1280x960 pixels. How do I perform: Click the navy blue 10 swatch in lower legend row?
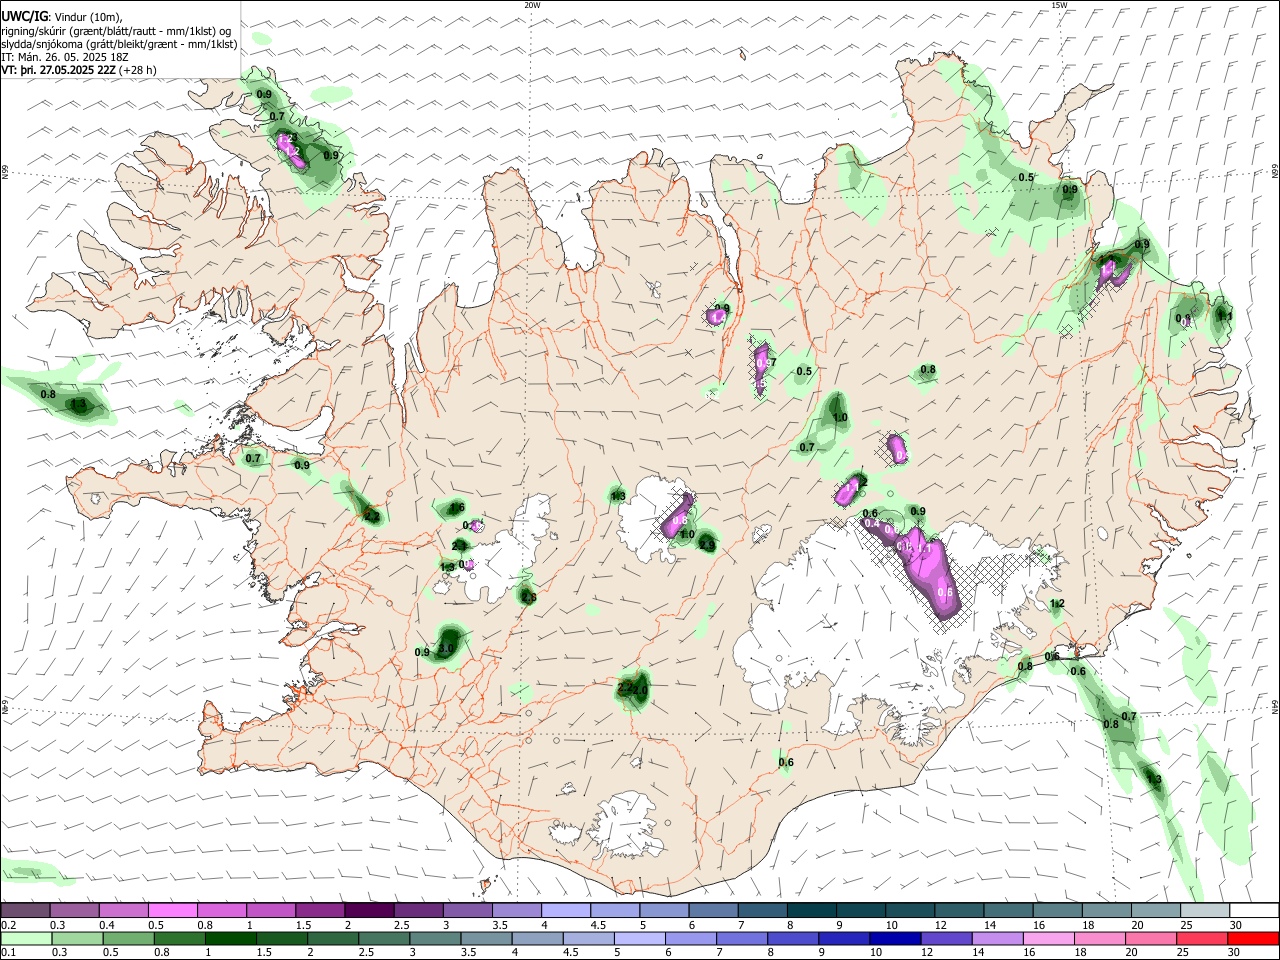(x=893, y=939)
